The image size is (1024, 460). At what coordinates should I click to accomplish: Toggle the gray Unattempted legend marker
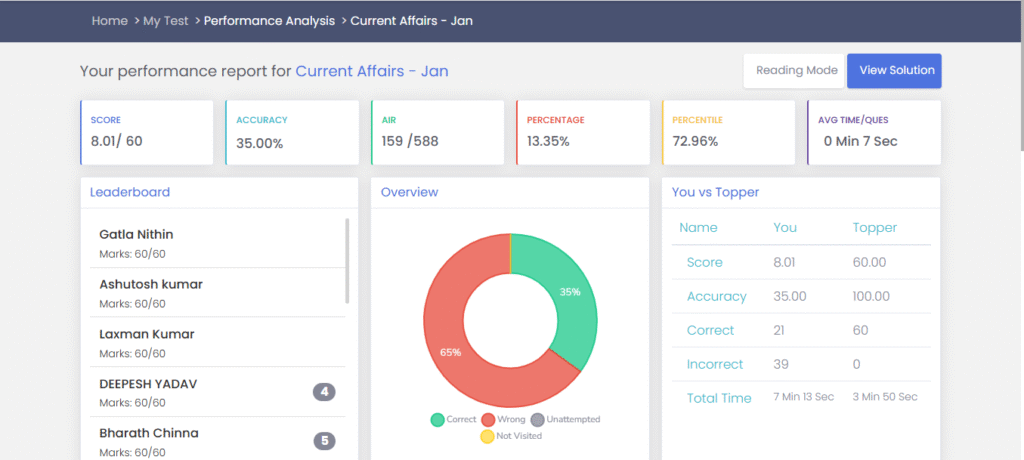(538, 420)
